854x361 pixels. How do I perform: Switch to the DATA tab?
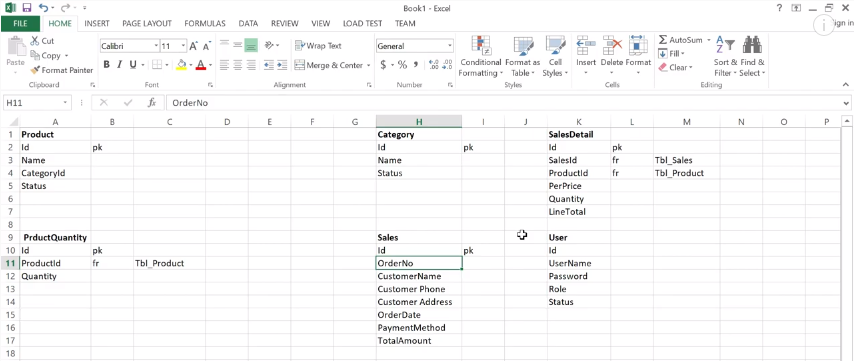[248, 24]
